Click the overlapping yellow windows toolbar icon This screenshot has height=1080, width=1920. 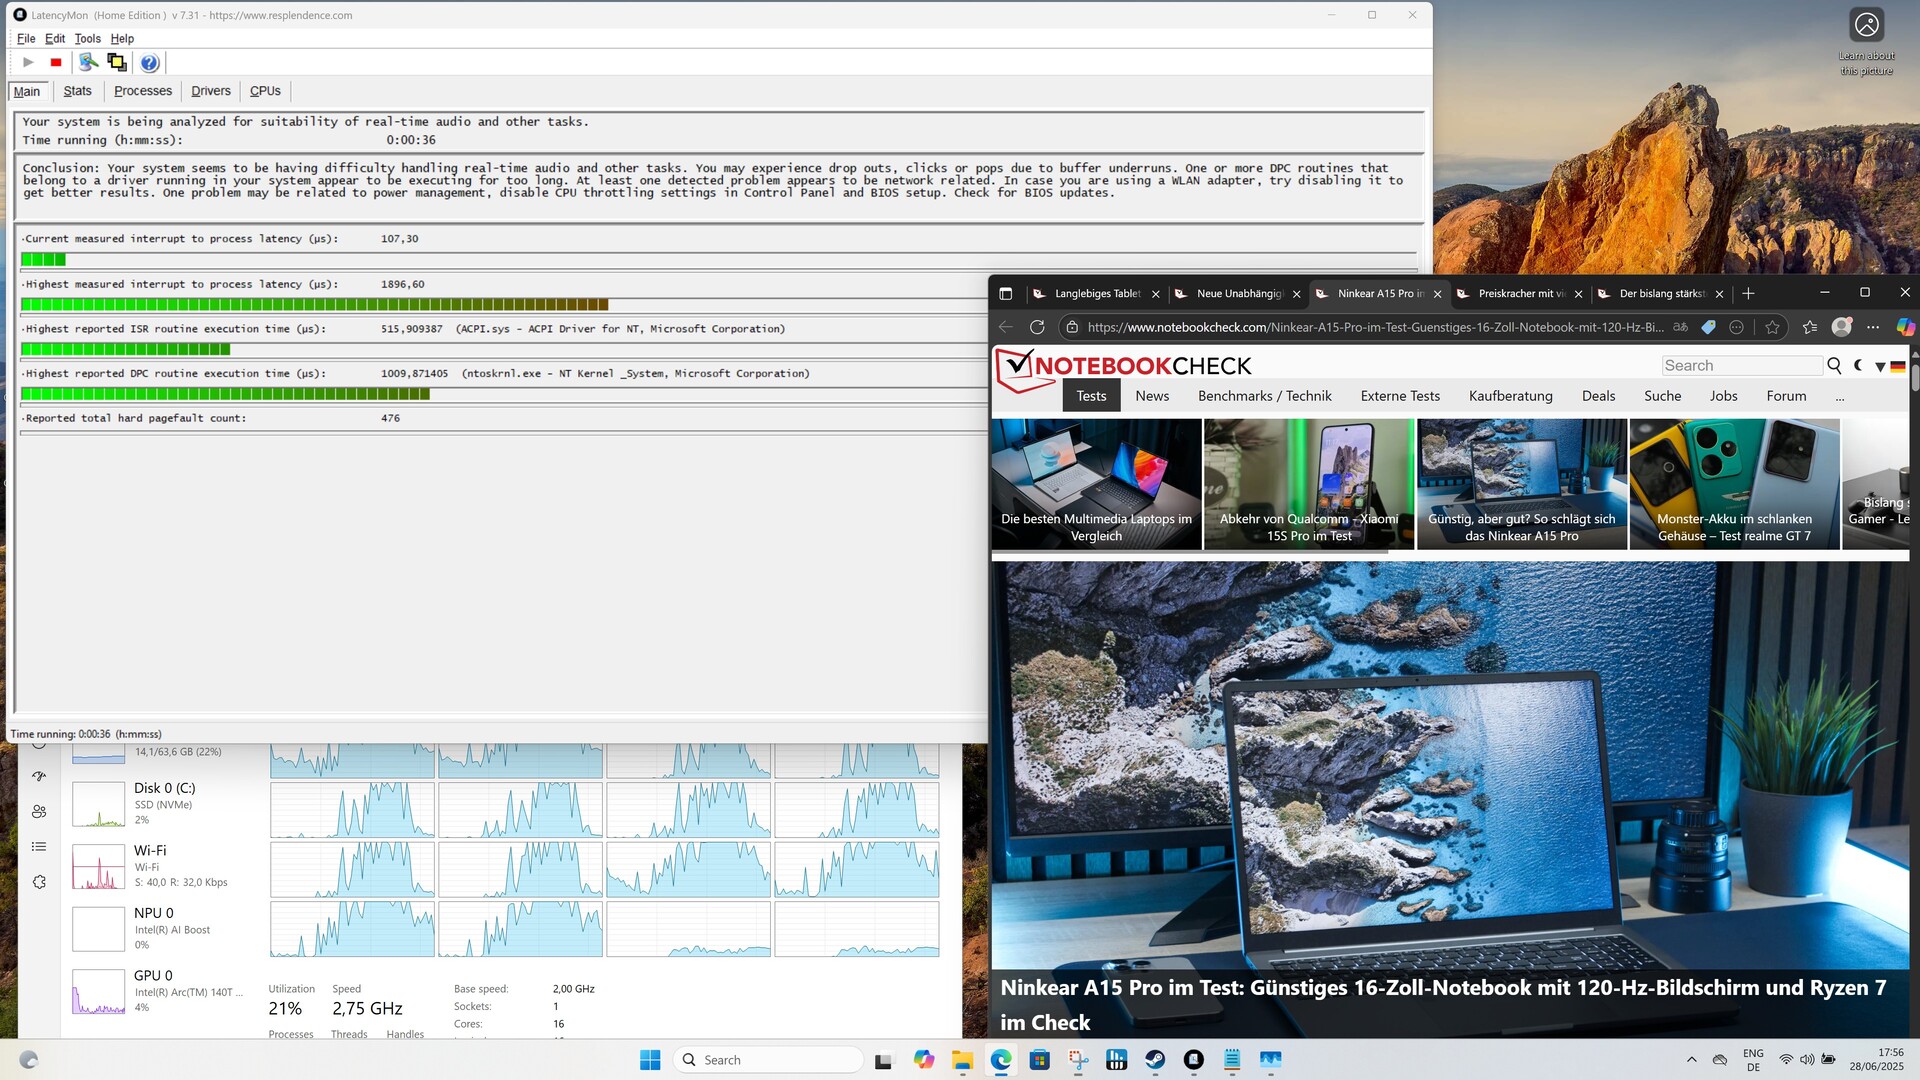[117, 63]
